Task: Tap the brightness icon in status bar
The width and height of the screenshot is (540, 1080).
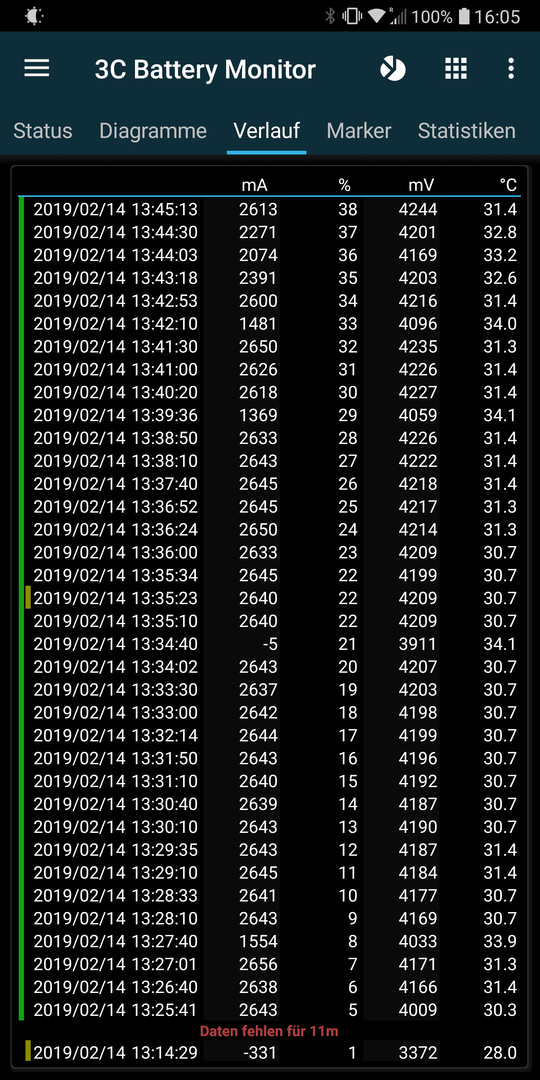Action: (34, 16)
